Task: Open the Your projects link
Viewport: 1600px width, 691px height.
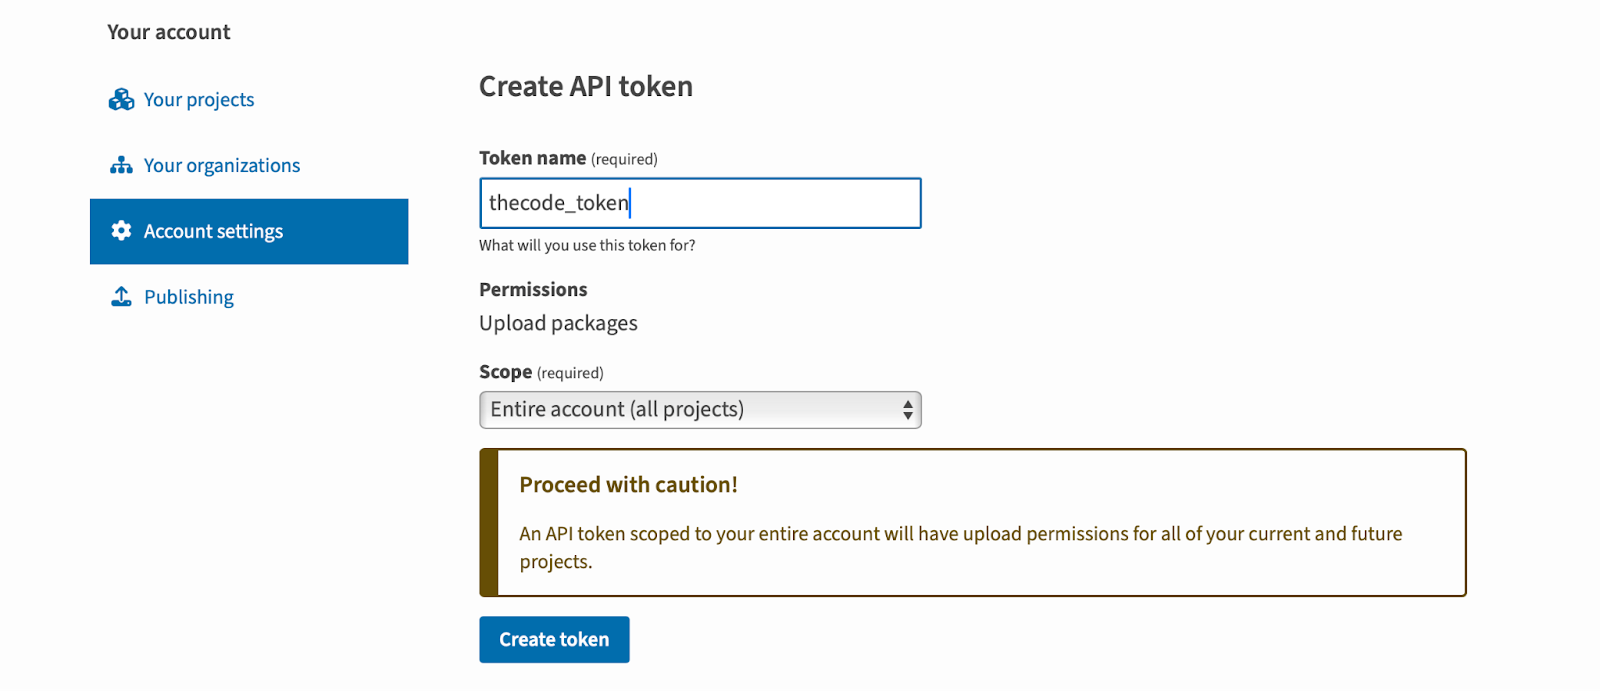Action: pyautogui.click(x=199, y=100)
